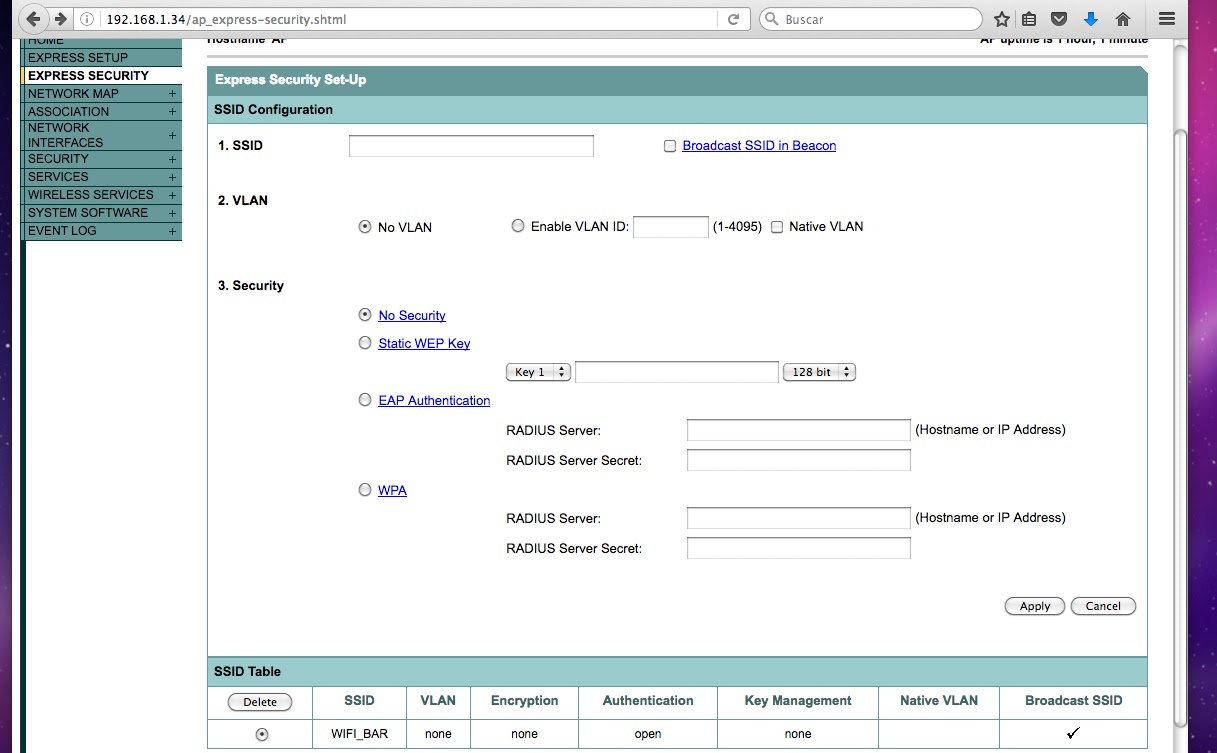Screen dimensions: 1217x753
Task: Apply the security configuration
Action: pyautogui.click(x=1034, y=606)
